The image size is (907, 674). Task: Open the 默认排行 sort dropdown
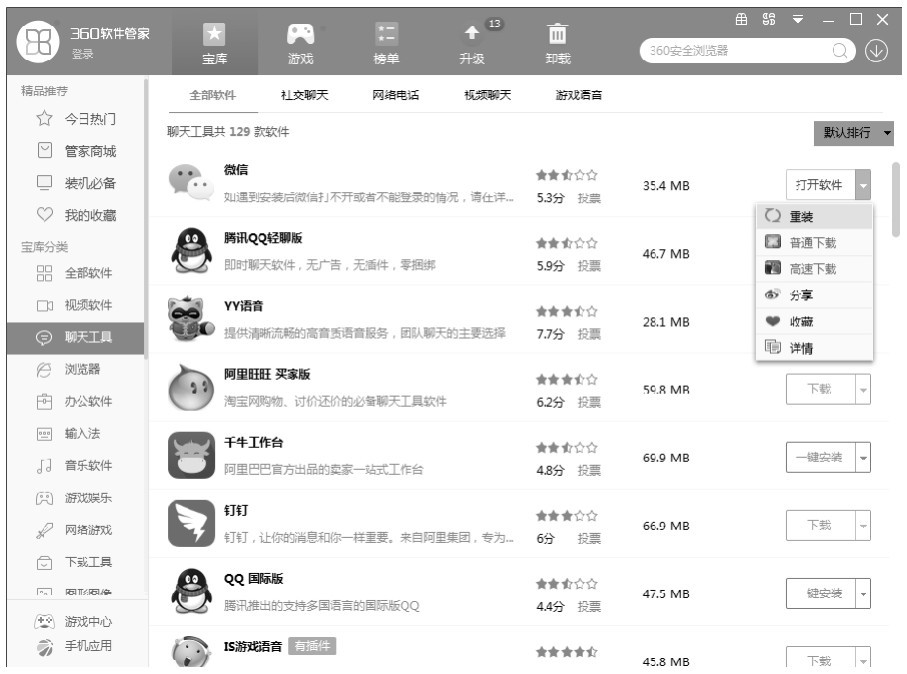click(x=853, y=133)
